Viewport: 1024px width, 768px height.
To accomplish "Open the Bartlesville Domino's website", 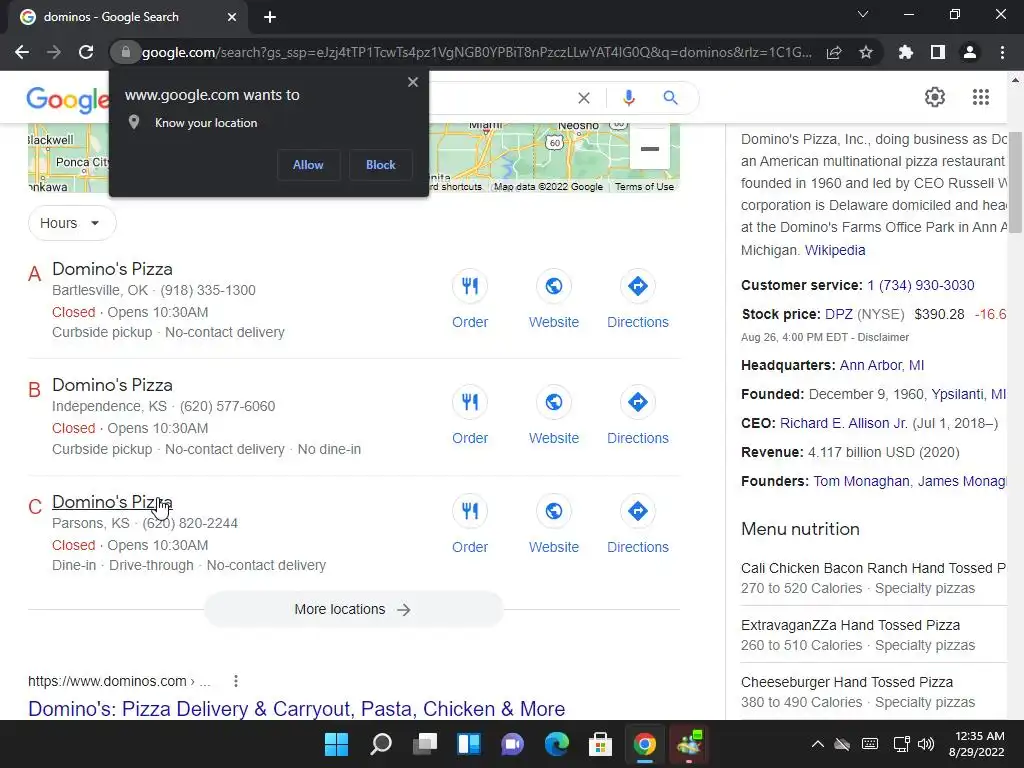I will [554, 299].
